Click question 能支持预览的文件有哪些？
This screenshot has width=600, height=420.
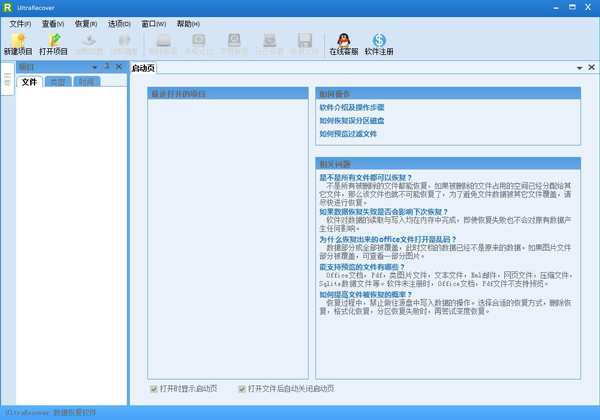click(x=362, y=267)
